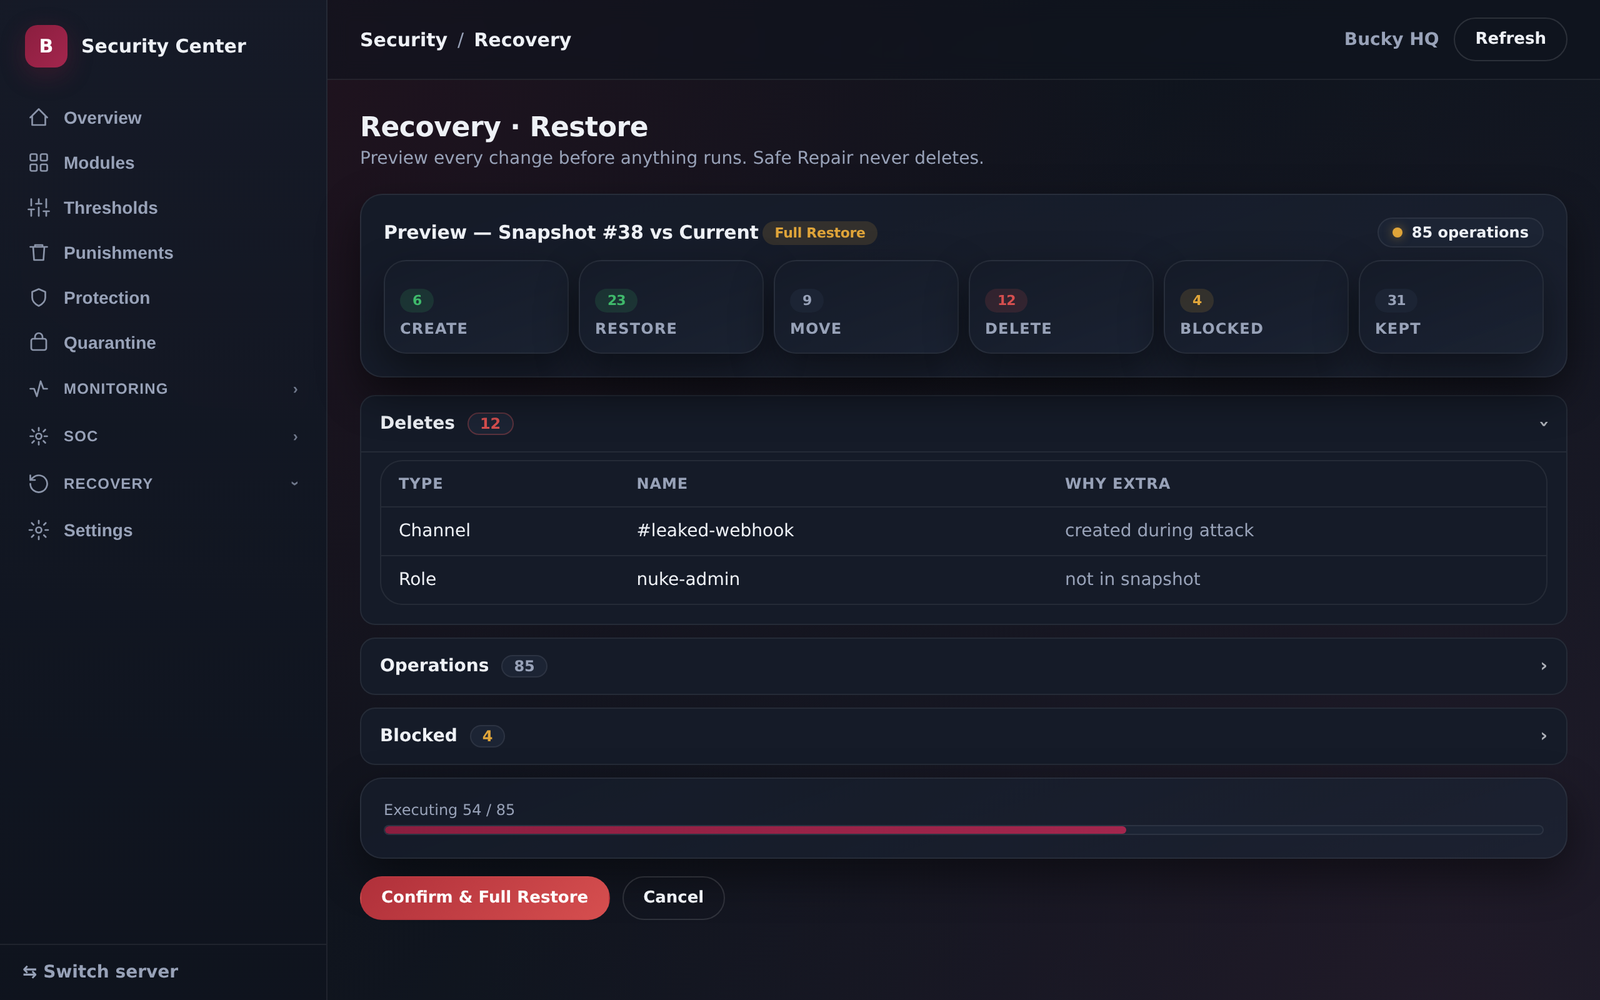Click the Bucky HQ server name
1600x1000 pixels.
[x=1391, y=39]
